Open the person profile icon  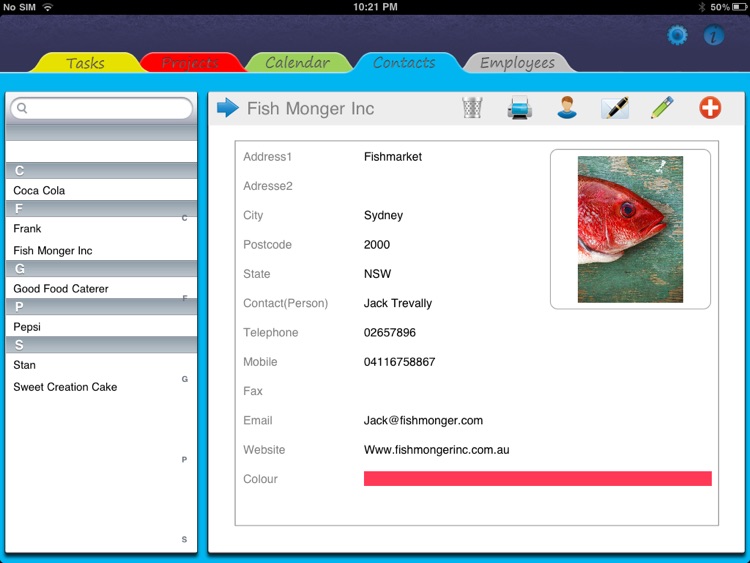point(567,108)
